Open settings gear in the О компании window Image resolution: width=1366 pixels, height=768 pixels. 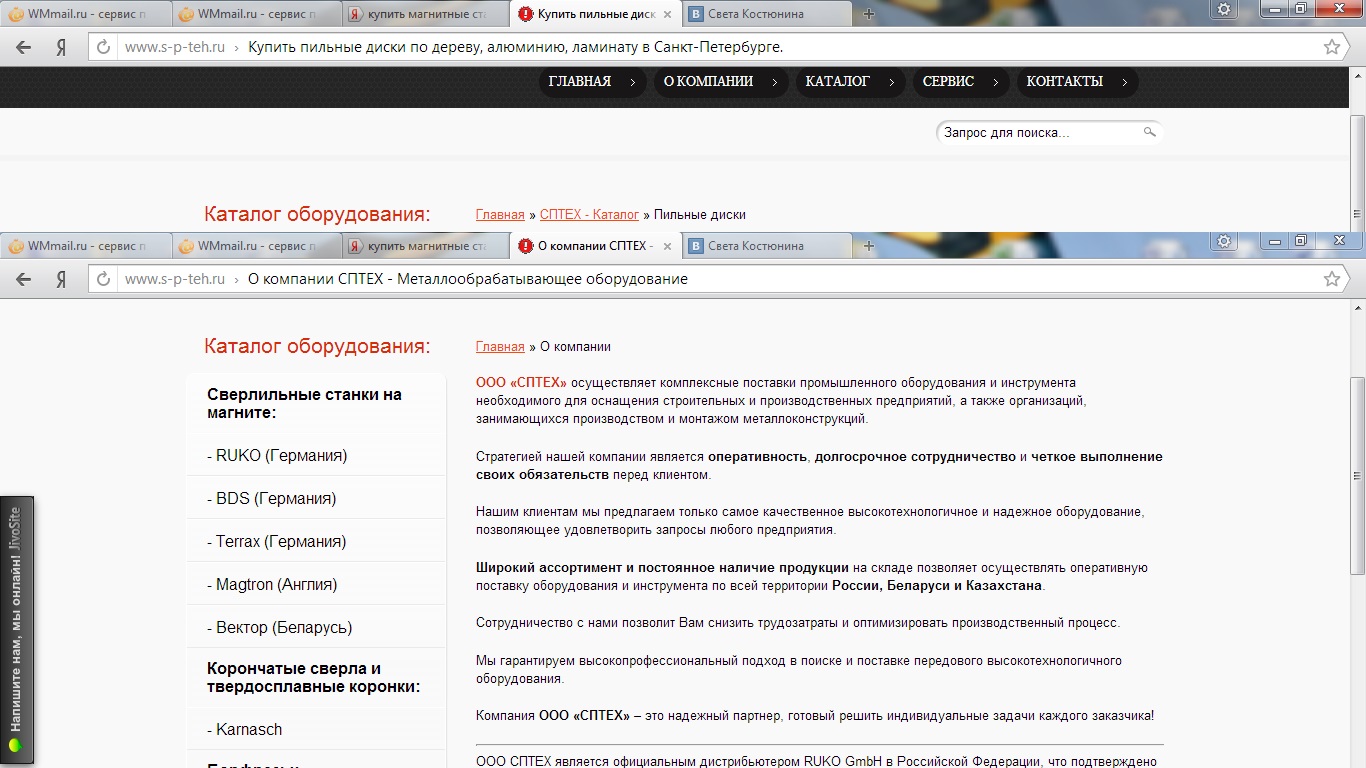point(1224,241)
